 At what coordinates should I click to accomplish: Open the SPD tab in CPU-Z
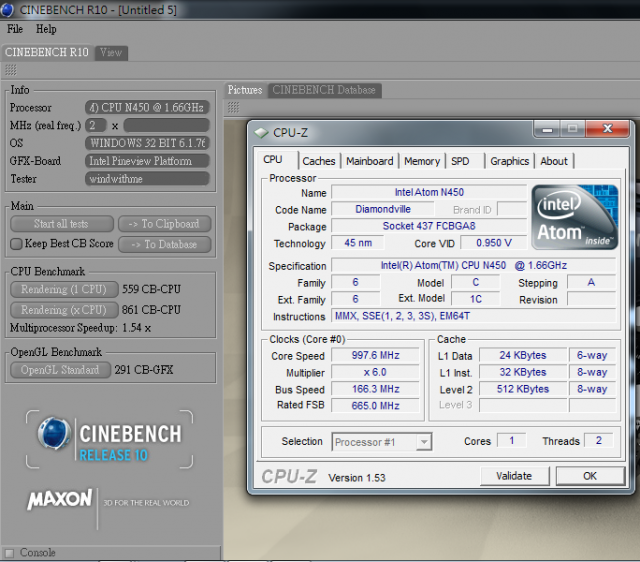[x=460, y=161]
